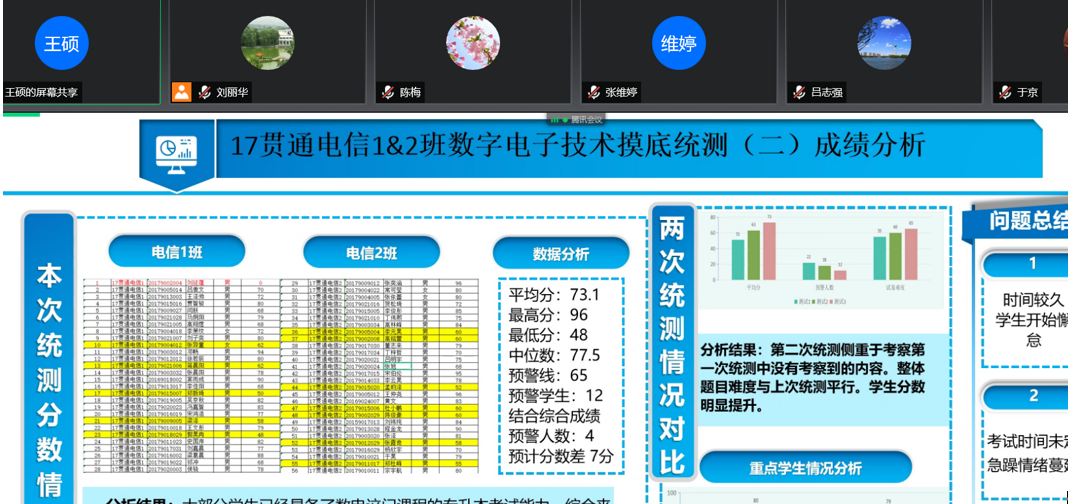This screenshot has width=1071, height=504.
Task: Click 陈梅's cherry blossom avatar
Action: tap(473, 43)
